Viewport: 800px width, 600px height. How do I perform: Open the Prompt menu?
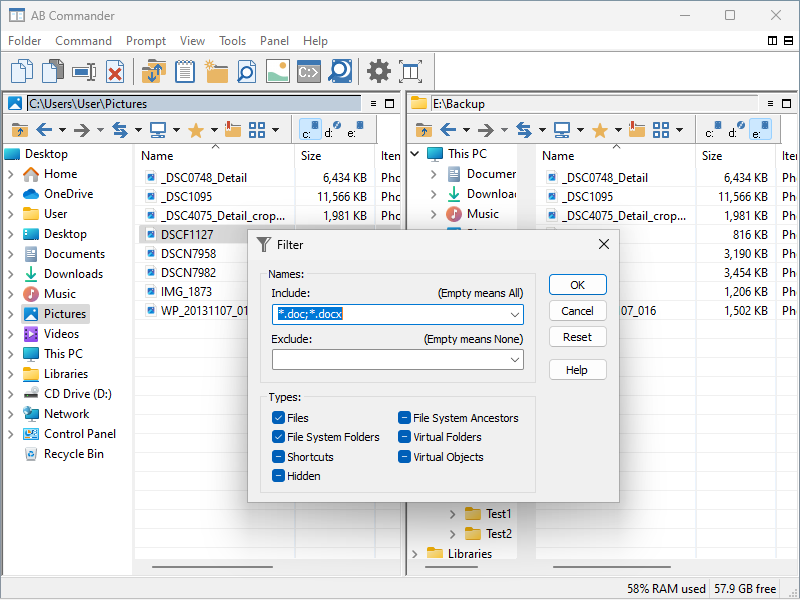point(146,41)
